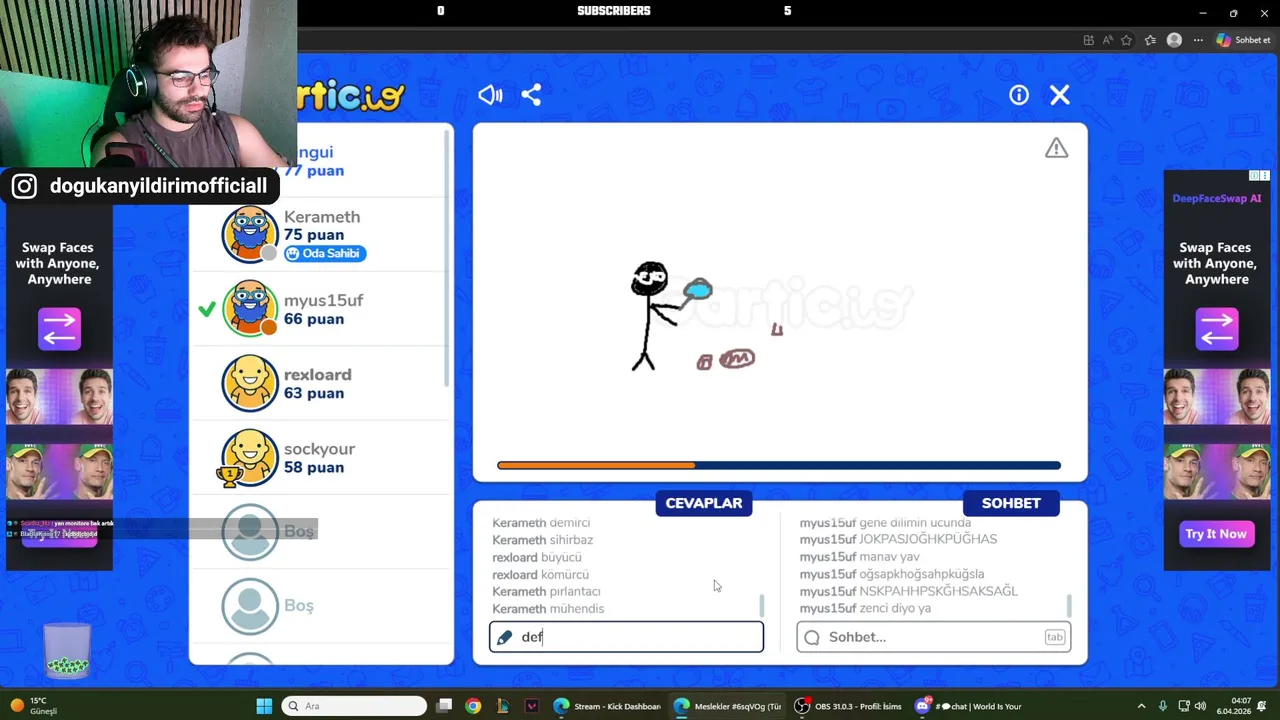Viewport: 1280px width, 720px height.
Task: Open the weather widget showing 15°C
Action: click(x=32, y=706)
